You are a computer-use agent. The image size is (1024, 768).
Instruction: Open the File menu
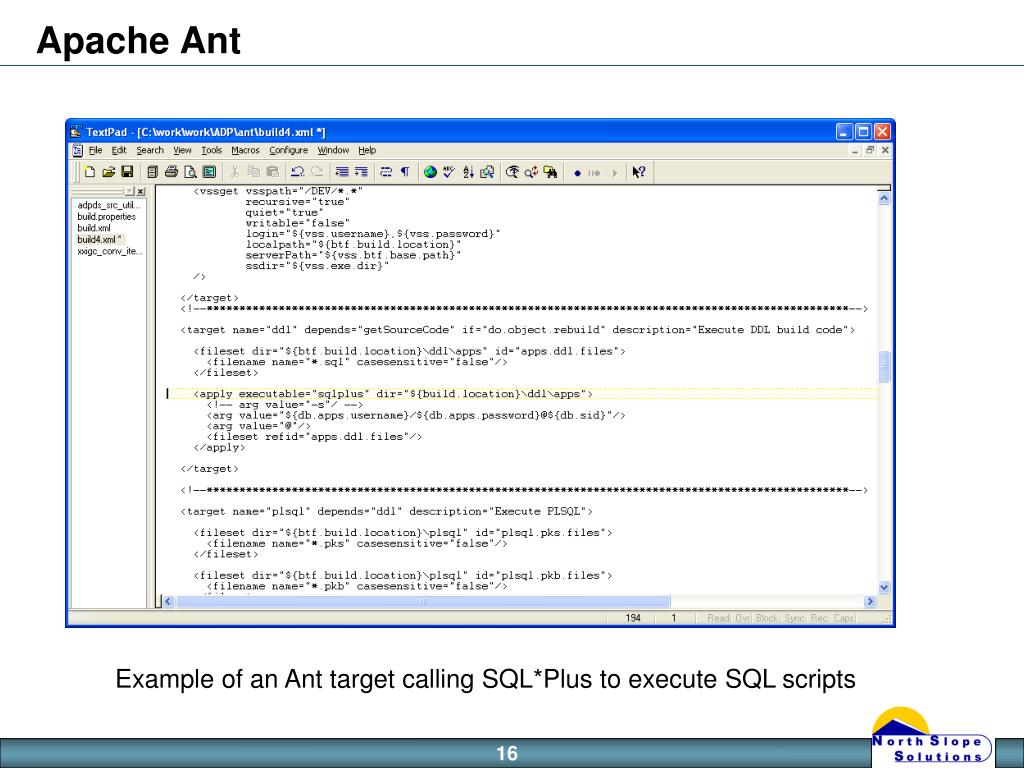coord(95,150)
